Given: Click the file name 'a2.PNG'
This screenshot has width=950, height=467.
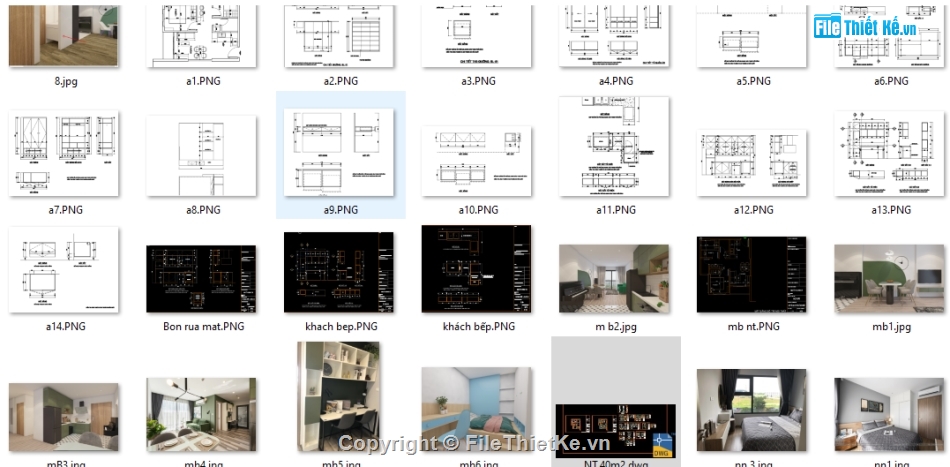Looking at the screenshot, I should click(x=340, y=81).
